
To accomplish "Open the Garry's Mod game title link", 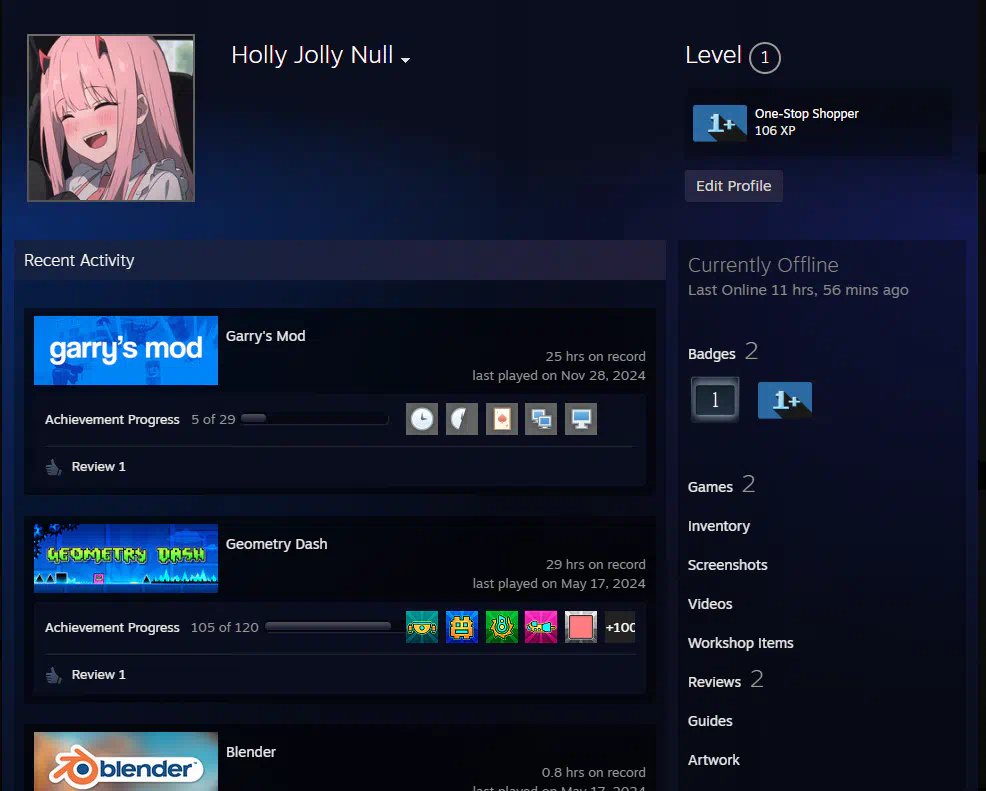I will (x=265, y=336).
